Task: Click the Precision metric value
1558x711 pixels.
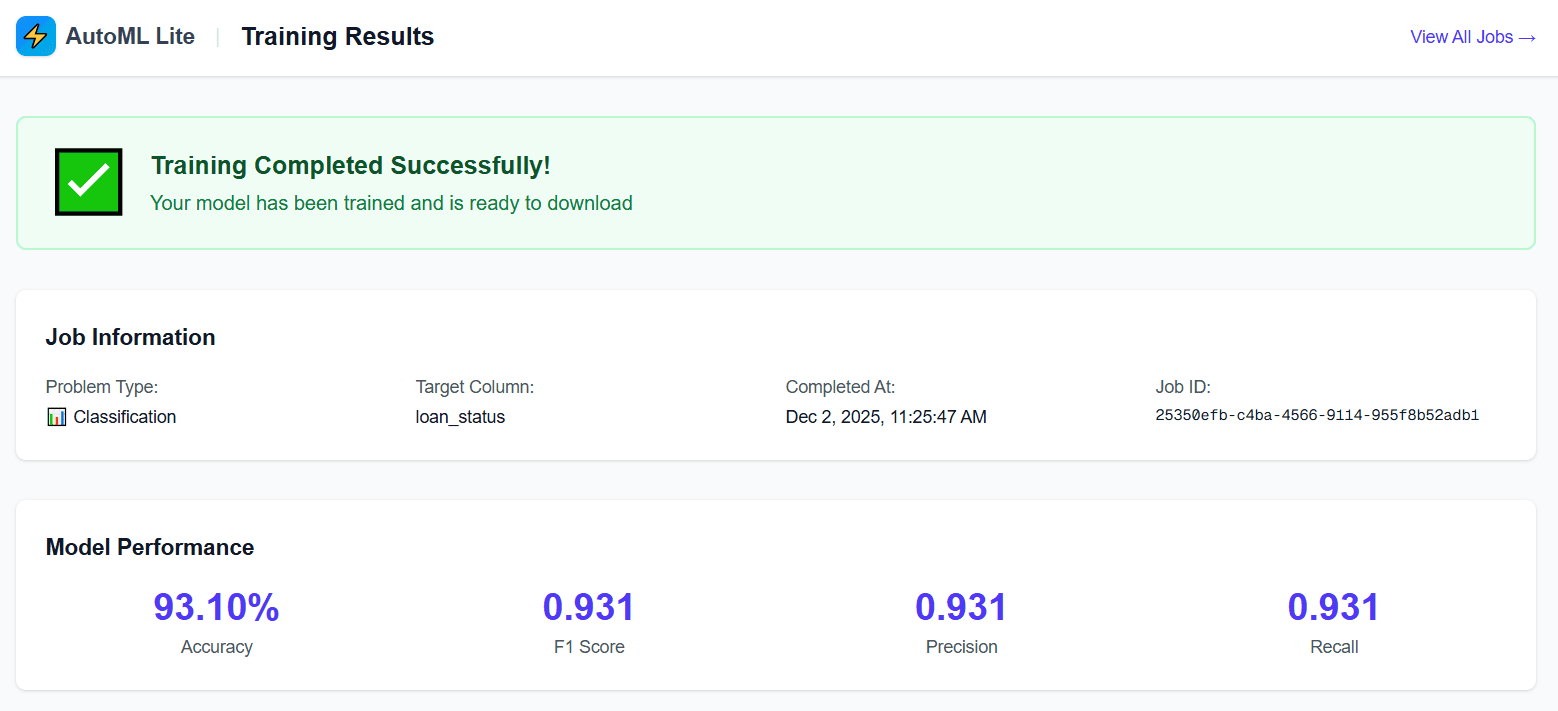Action: coord(961,607)
